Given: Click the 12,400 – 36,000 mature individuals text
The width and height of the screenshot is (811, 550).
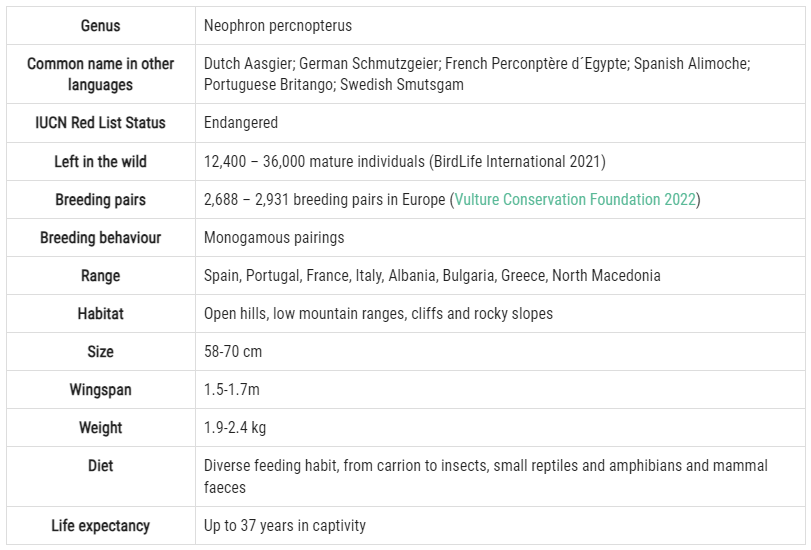Looking at the screenshot, I should [404, 161].
